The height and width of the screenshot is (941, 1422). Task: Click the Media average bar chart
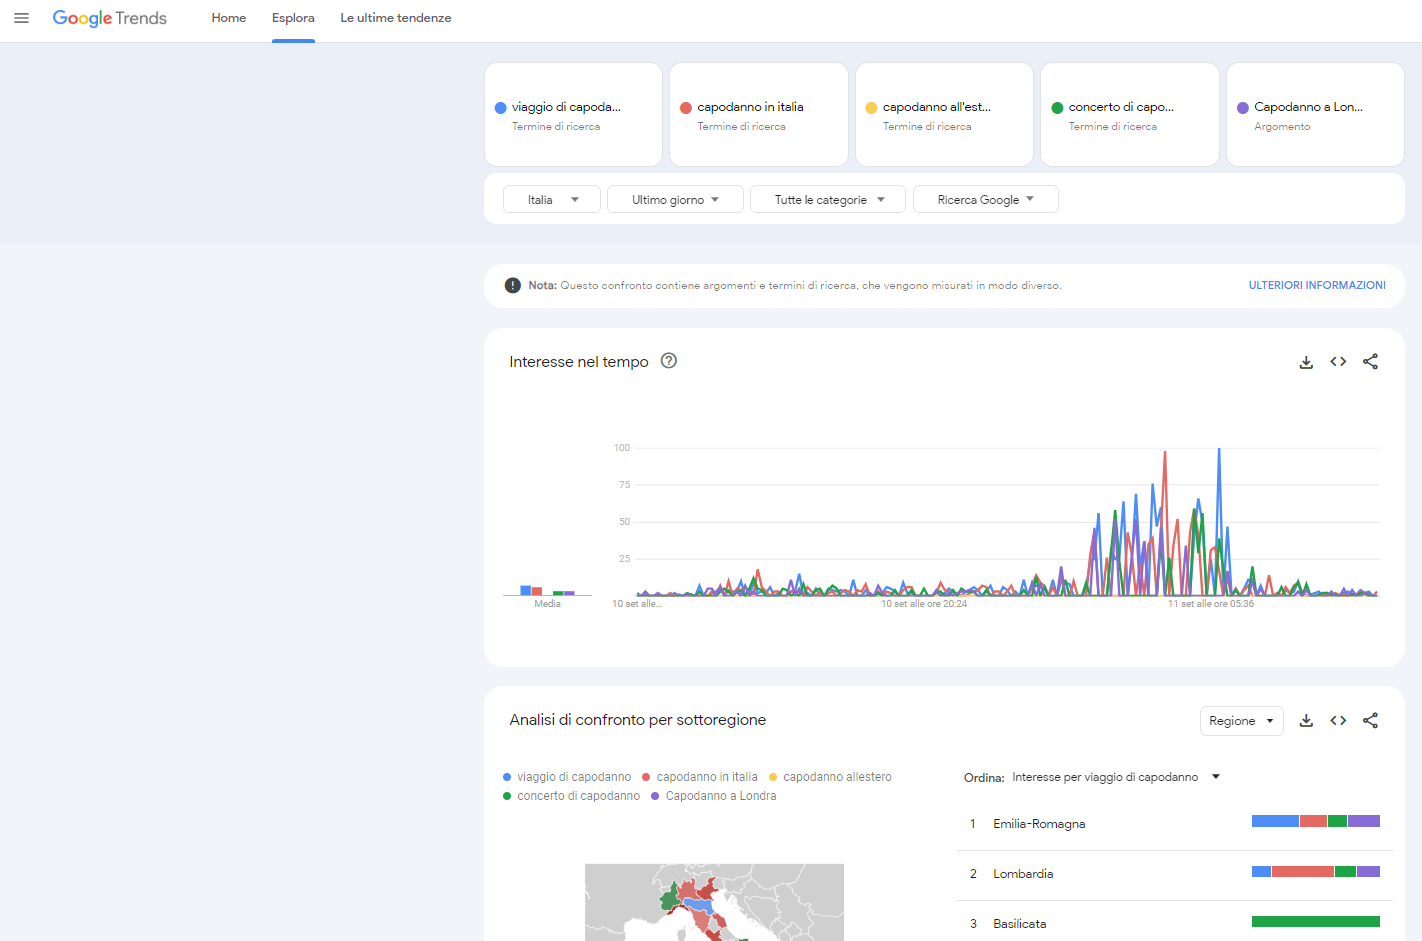[547, 591]
